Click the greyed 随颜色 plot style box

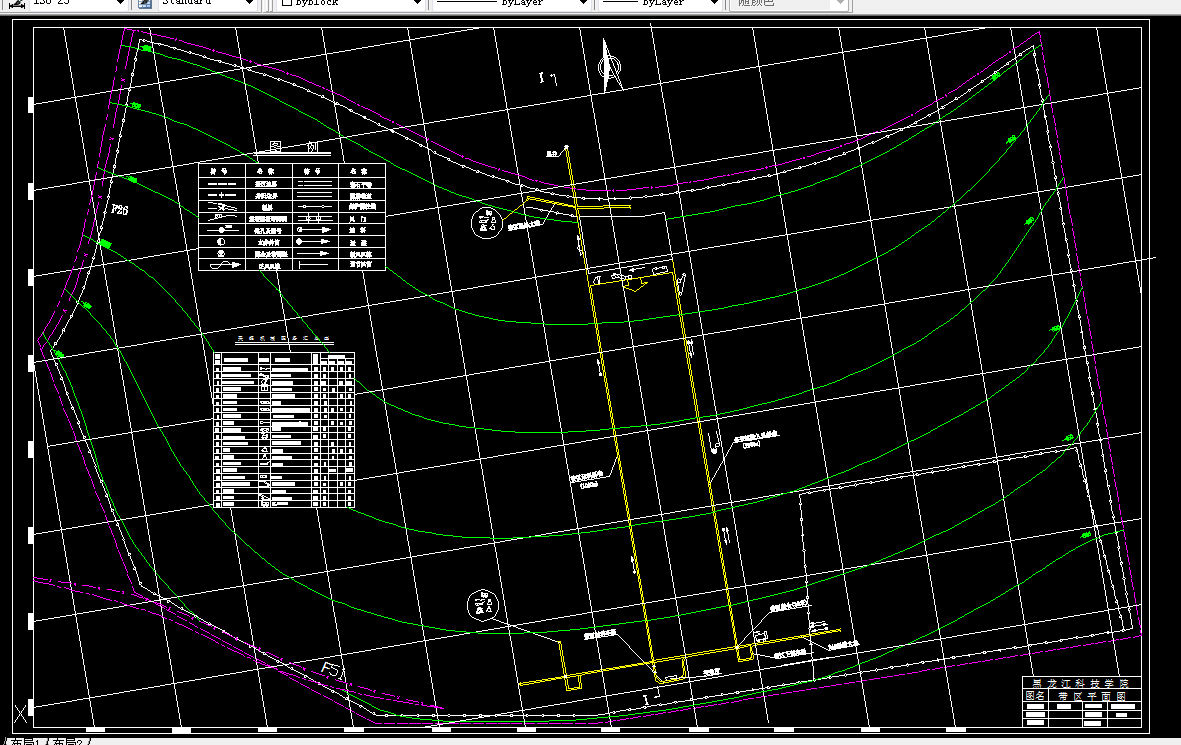789,3
